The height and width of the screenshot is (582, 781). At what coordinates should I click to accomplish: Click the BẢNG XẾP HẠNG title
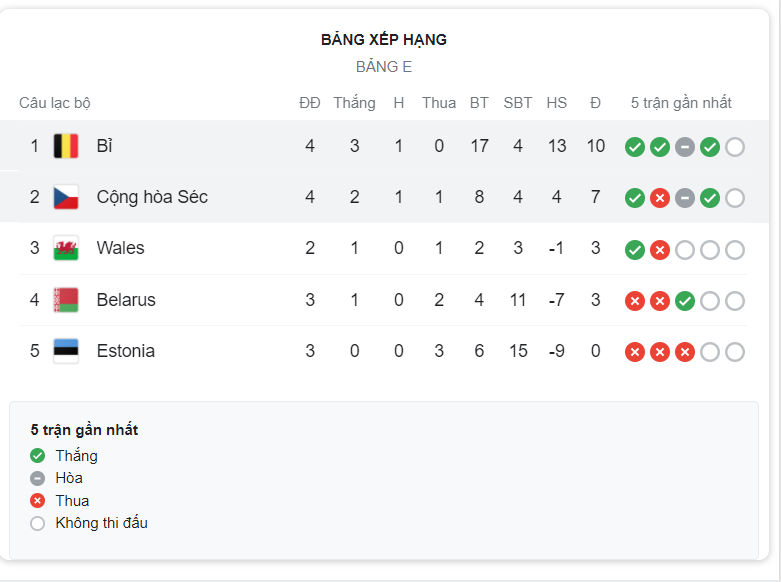384,39
